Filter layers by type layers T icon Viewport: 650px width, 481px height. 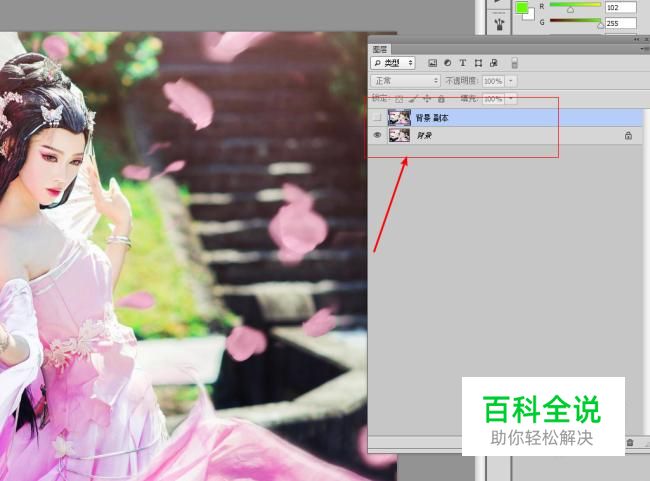(463, 63)
